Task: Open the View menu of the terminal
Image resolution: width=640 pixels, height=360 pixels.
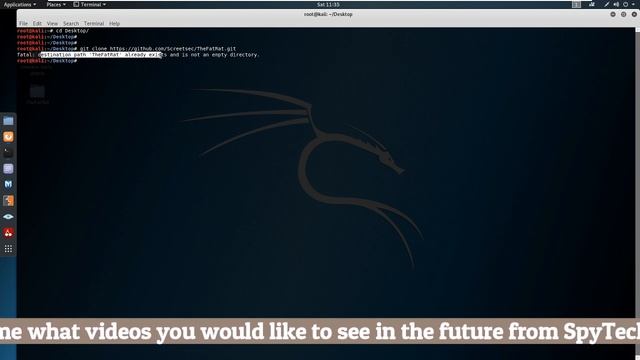Action: tap(52, 24)
